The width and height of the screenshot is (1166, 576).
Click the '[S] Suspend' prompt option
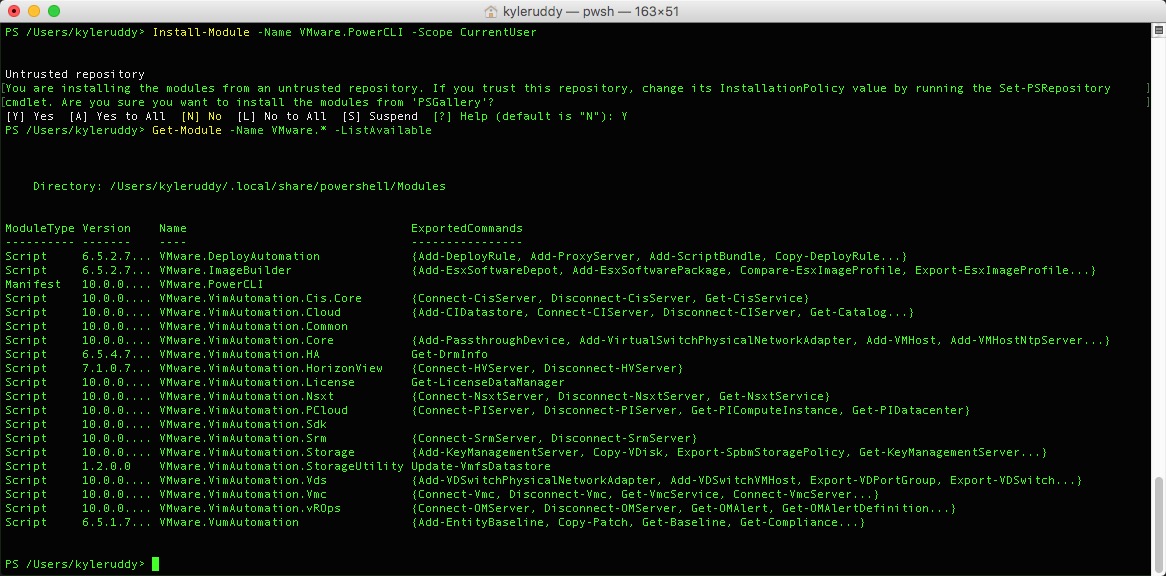tap(379, 116)
